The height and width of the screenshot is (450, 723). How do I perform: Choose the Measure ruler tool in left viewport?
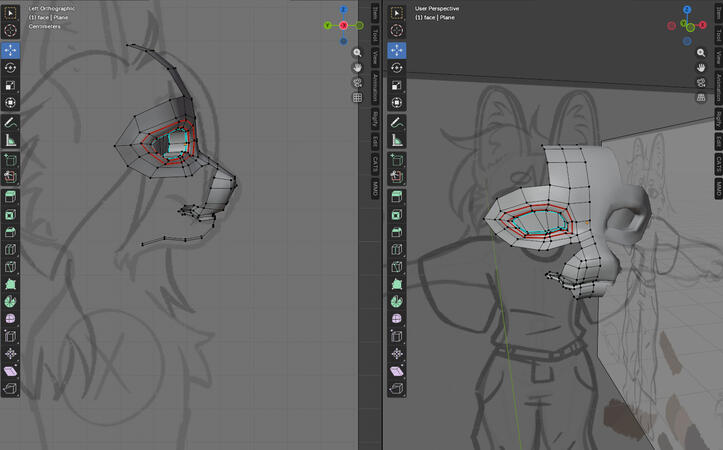10,140
